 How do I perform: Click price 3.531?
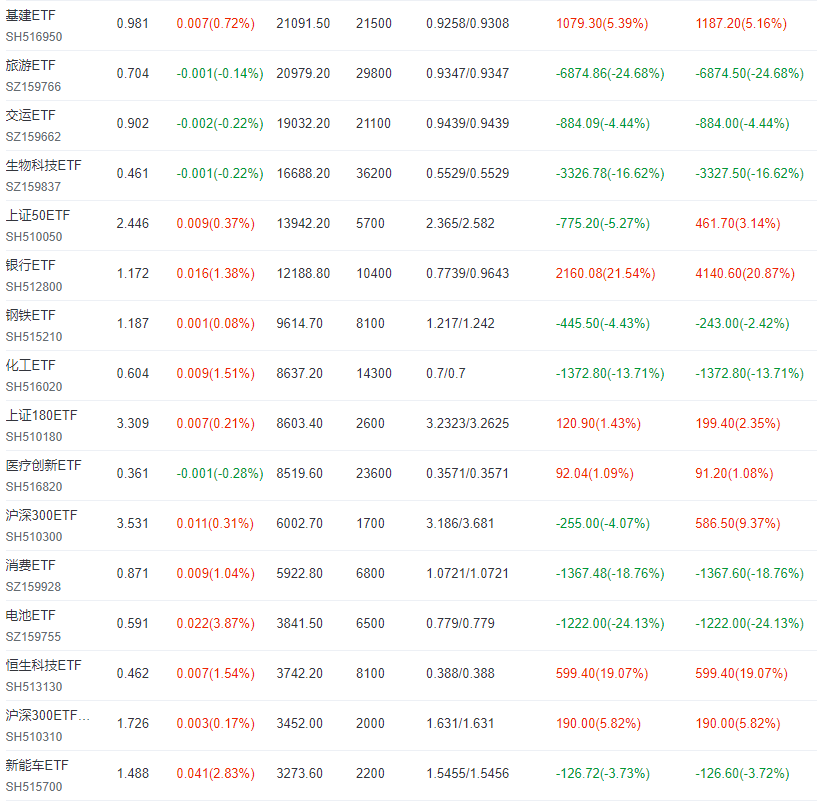[132, 524]
